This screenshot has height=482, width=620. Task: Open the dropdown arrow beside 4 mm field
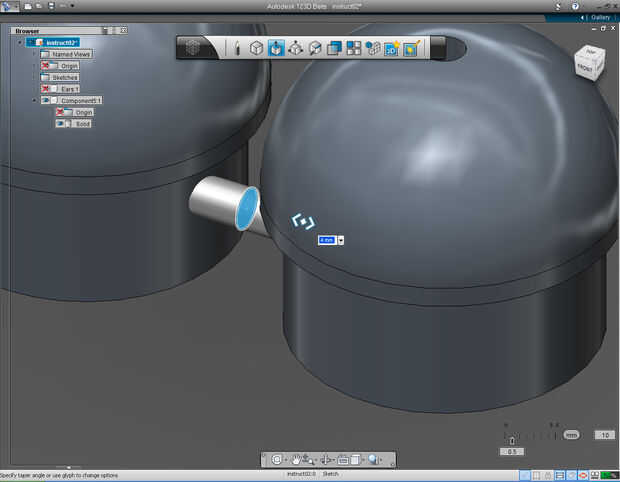(x=340, y=240)
